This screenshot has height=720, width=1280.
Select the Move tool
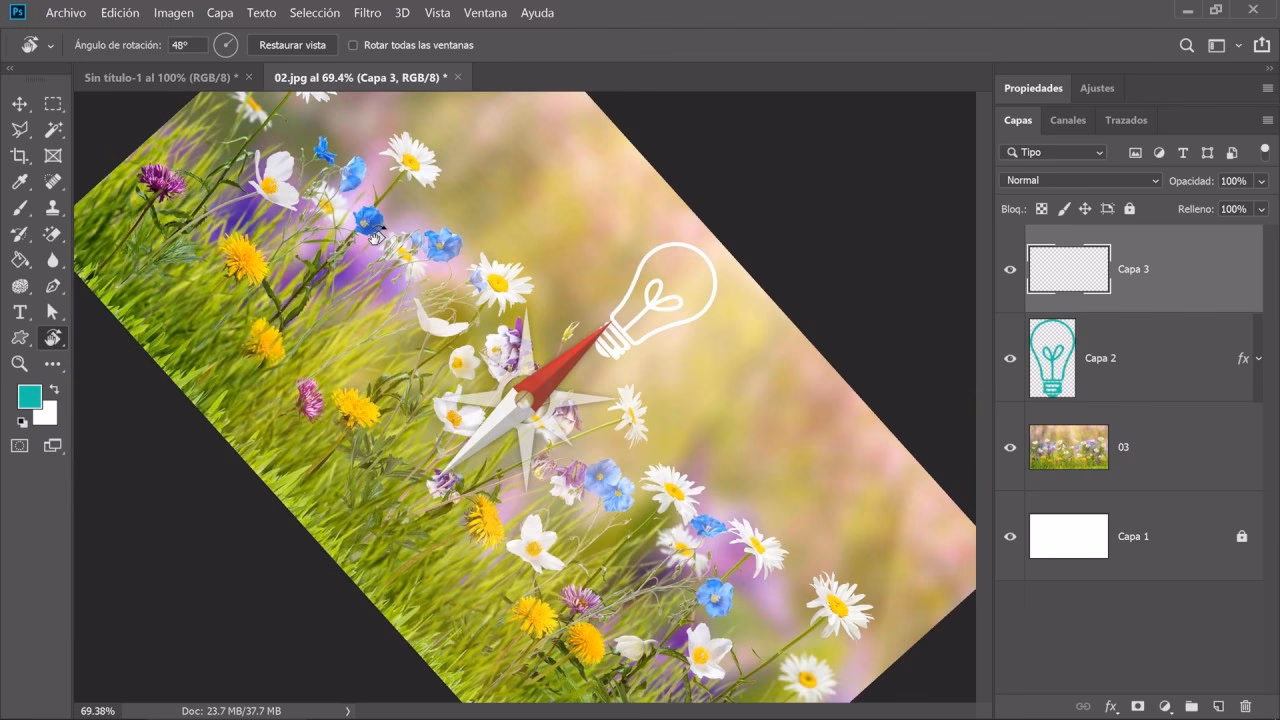20,104
